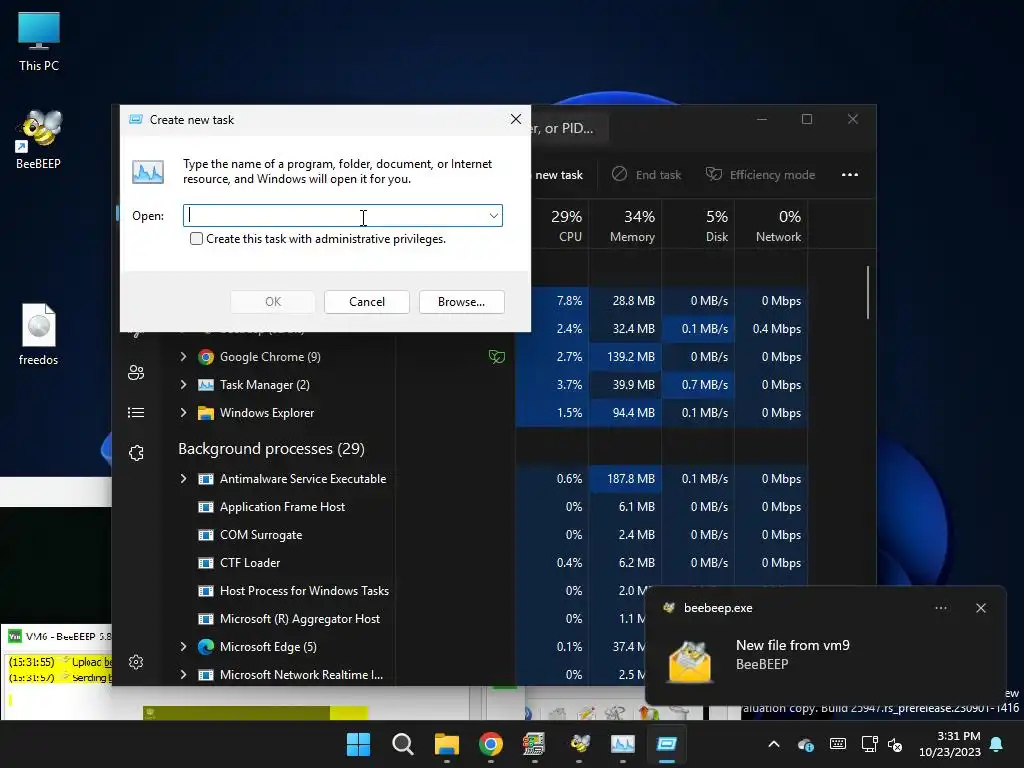Dismiss the beebeep.exe notification
1024x768 pixels.
[x=981, y=608]
